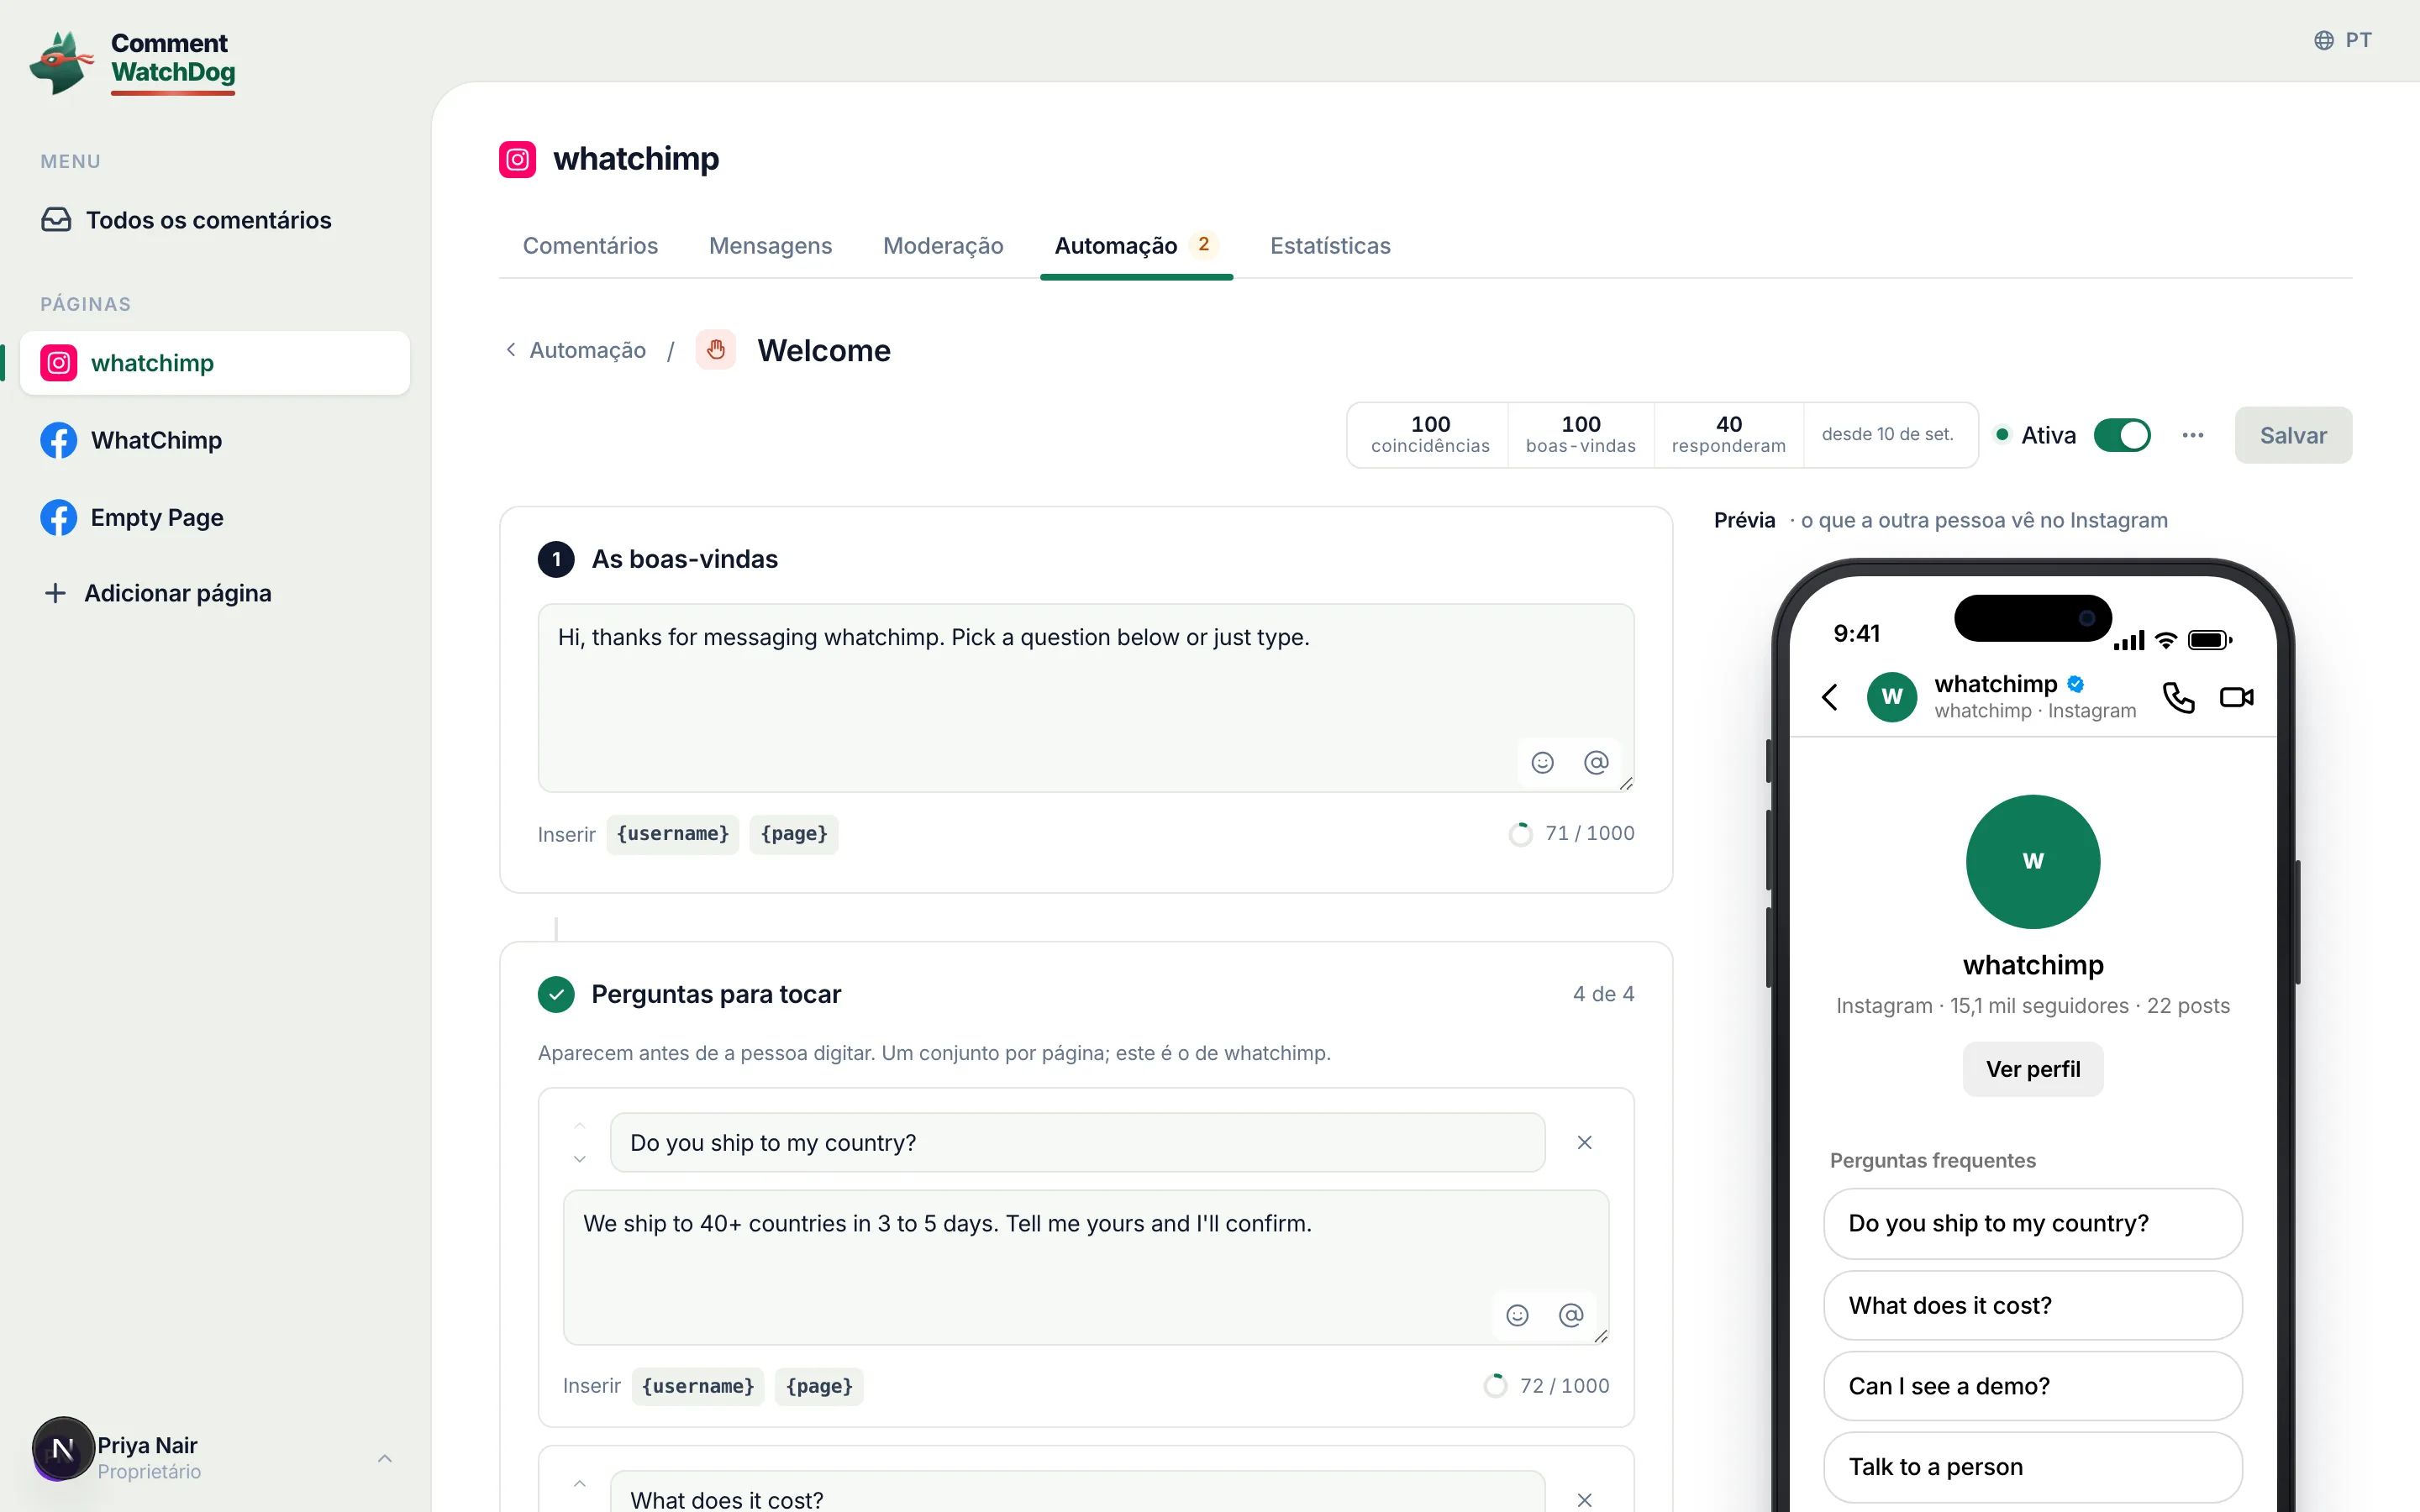This screenshot has height=1512, width=2420.
Task: Click the Instagram icon for whatchimp in sidebar
Action: click(x=59, y=363)
